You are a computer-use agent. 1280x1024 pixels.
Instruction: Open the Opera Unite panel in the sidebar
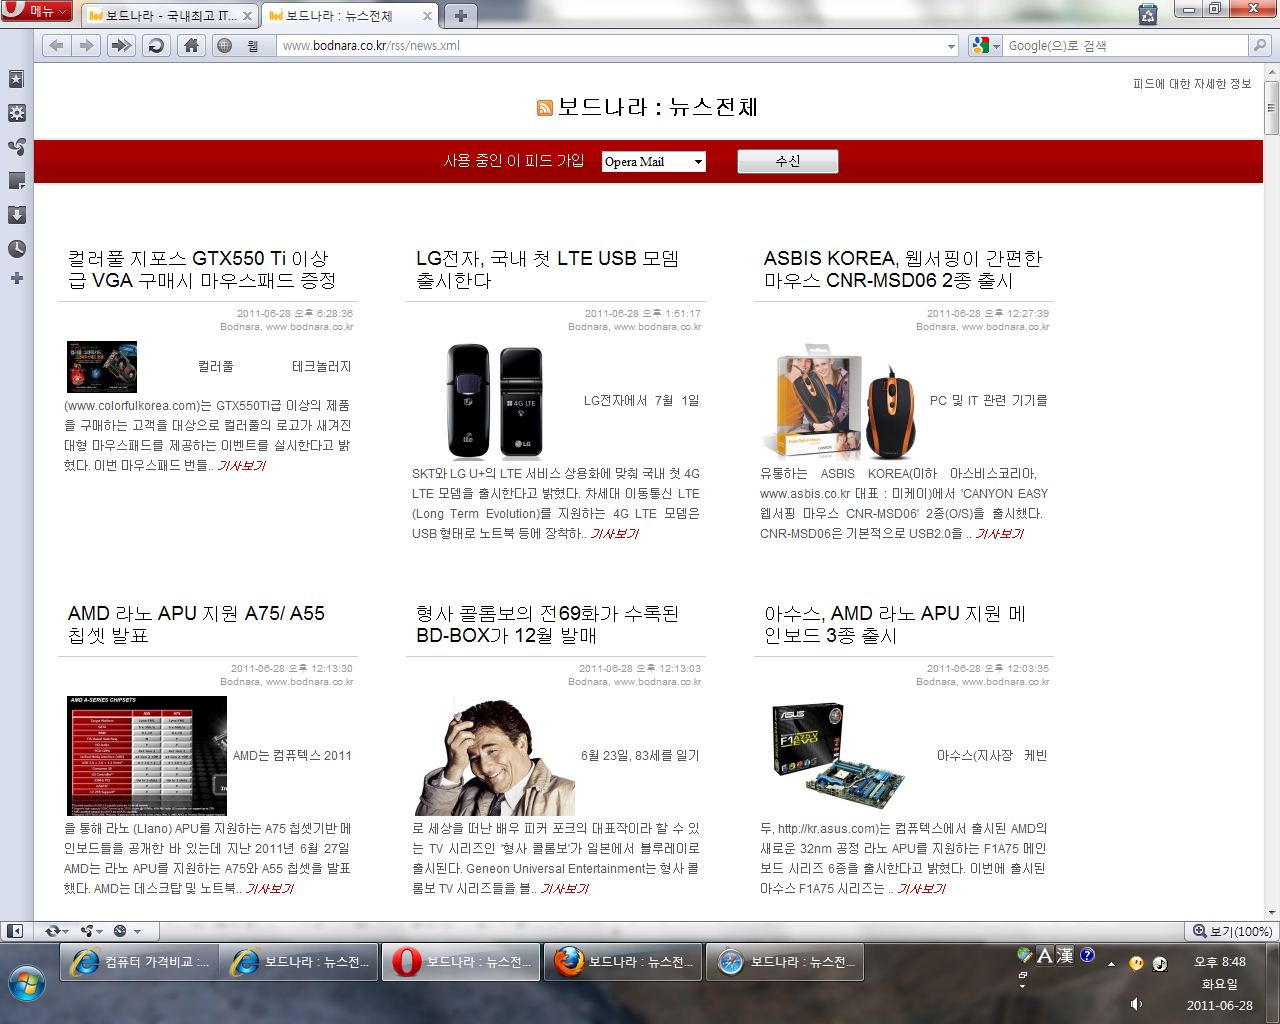(x=17, y=147)
